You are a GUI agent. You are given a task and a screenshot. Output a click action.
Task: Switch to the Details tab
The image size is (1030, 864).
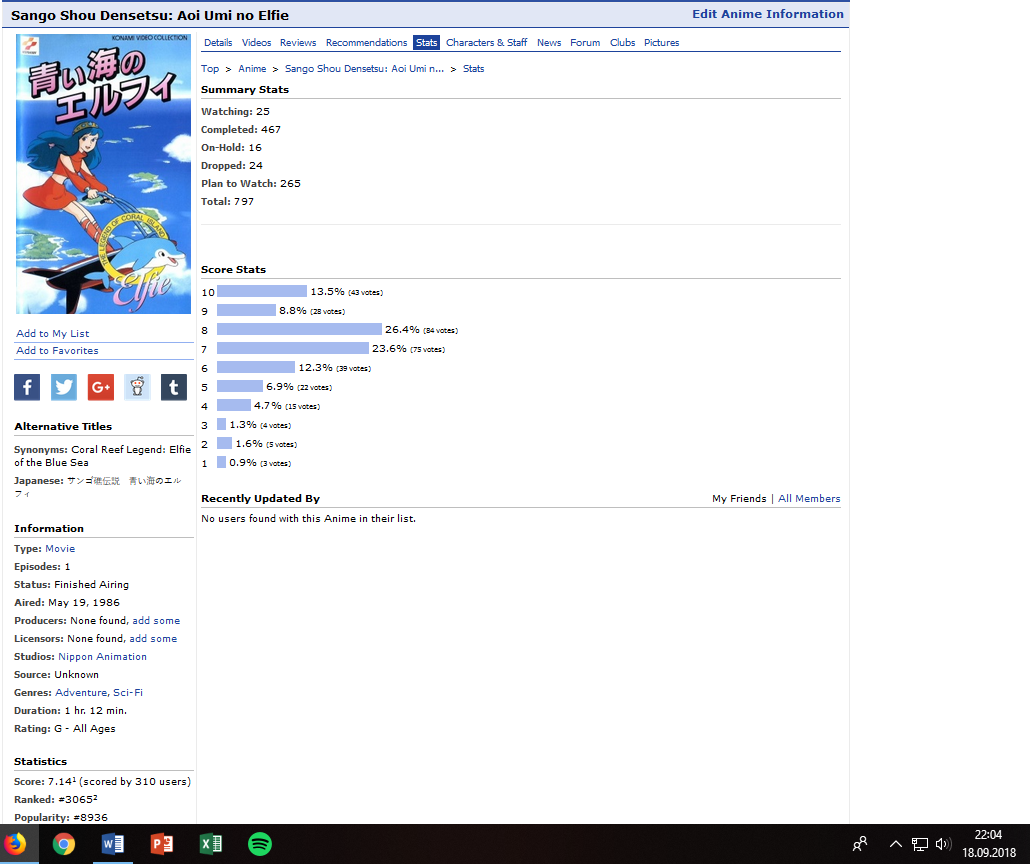218,43
